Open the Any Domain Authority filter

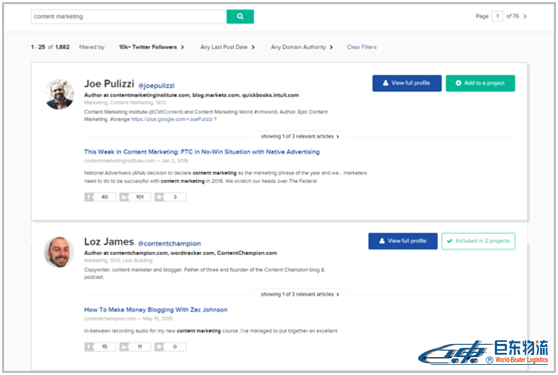302,47
